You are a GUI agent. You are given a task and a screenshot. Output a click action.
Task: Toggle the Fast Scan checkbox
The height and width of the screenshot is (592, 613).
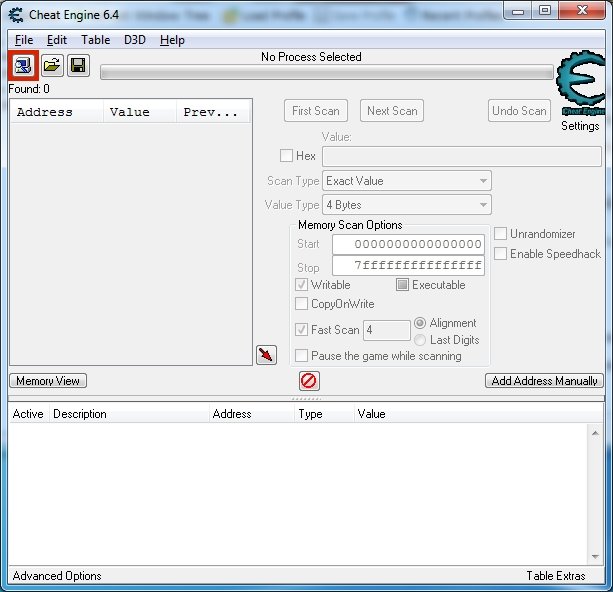click(301, 330)
